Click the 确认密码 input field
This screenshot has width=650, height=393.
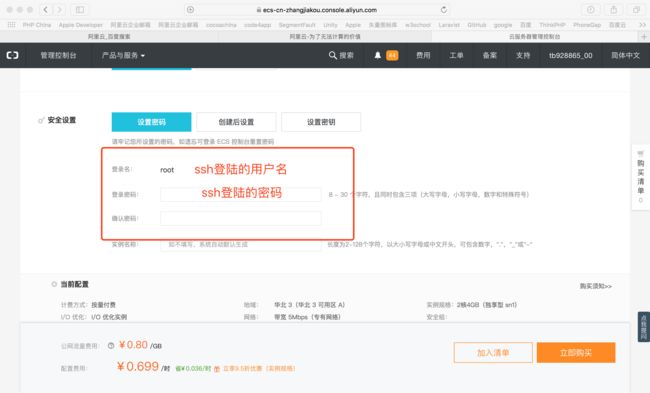coord(241,218)
